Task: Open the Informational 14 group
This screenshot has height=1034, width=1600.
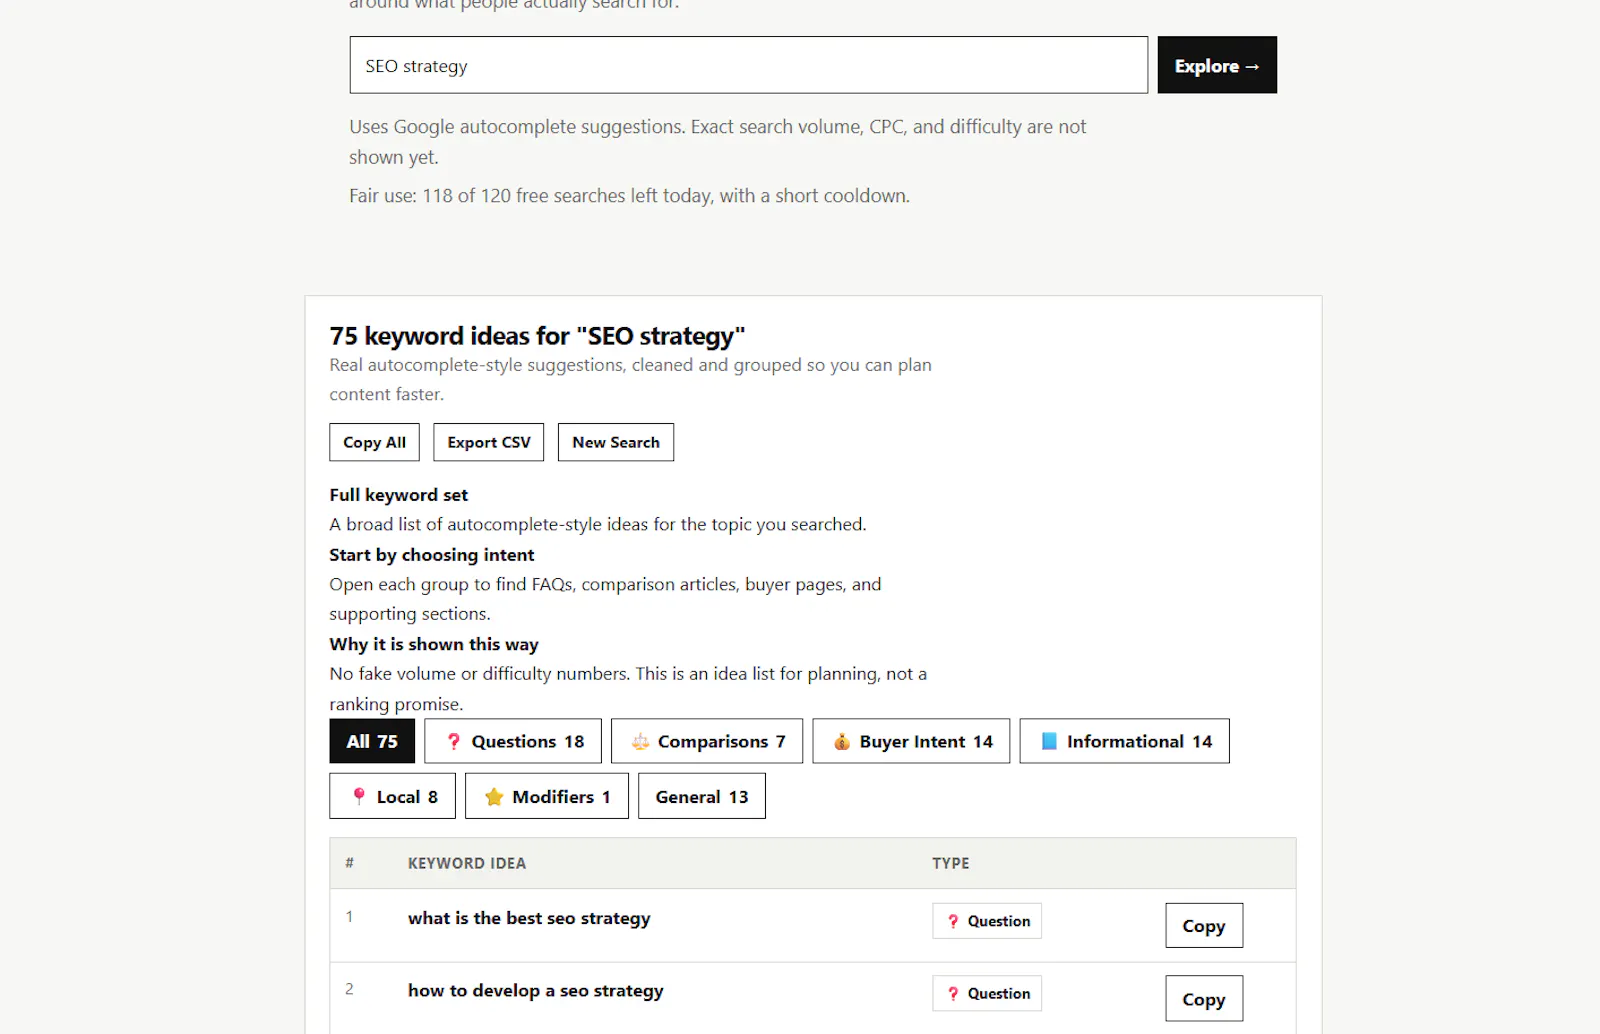Action: (x=1125, y=741)
